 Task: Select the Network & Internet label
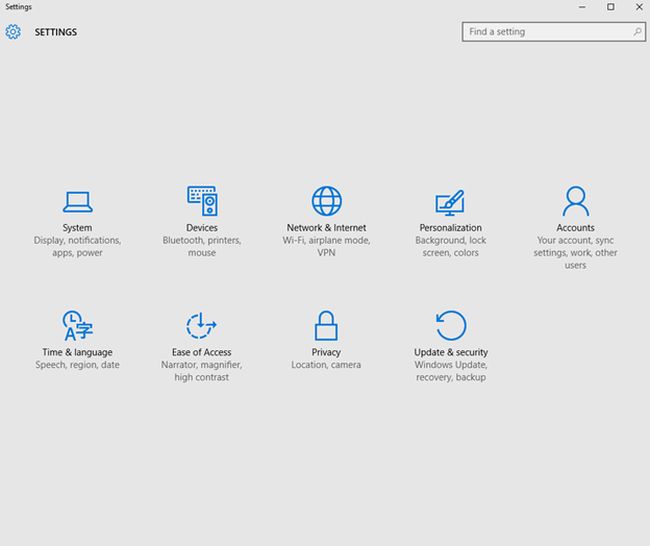(x=327, y=228)
